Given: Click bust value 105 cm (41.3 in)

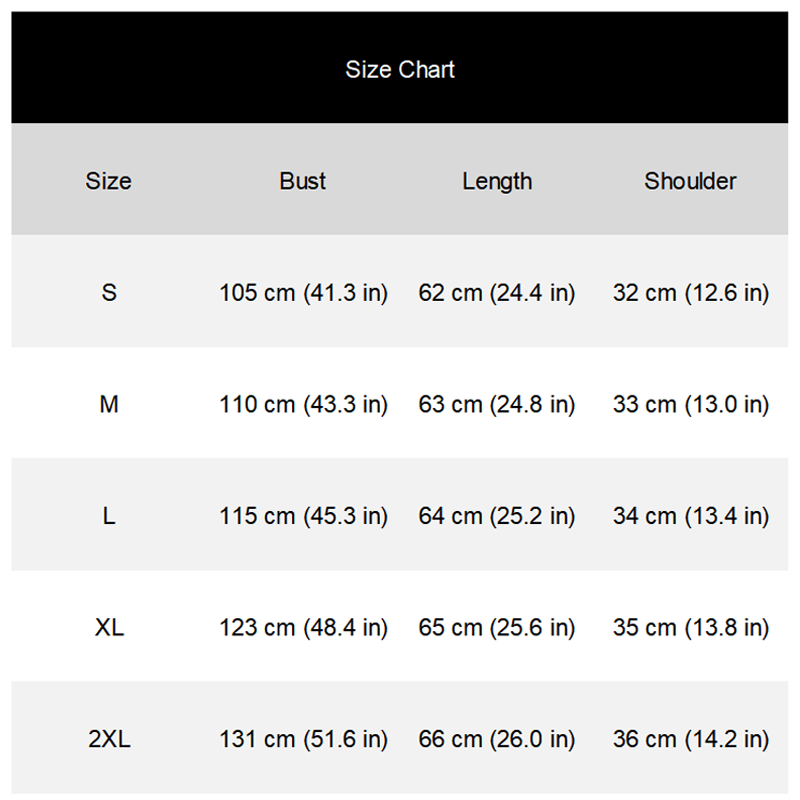Looking at the screenshot, I should click(x=303, y=293).
